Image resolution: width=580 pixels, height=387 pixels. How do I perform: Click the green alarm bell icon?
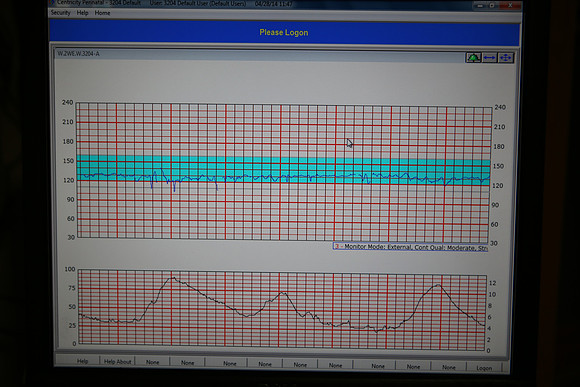473,58
